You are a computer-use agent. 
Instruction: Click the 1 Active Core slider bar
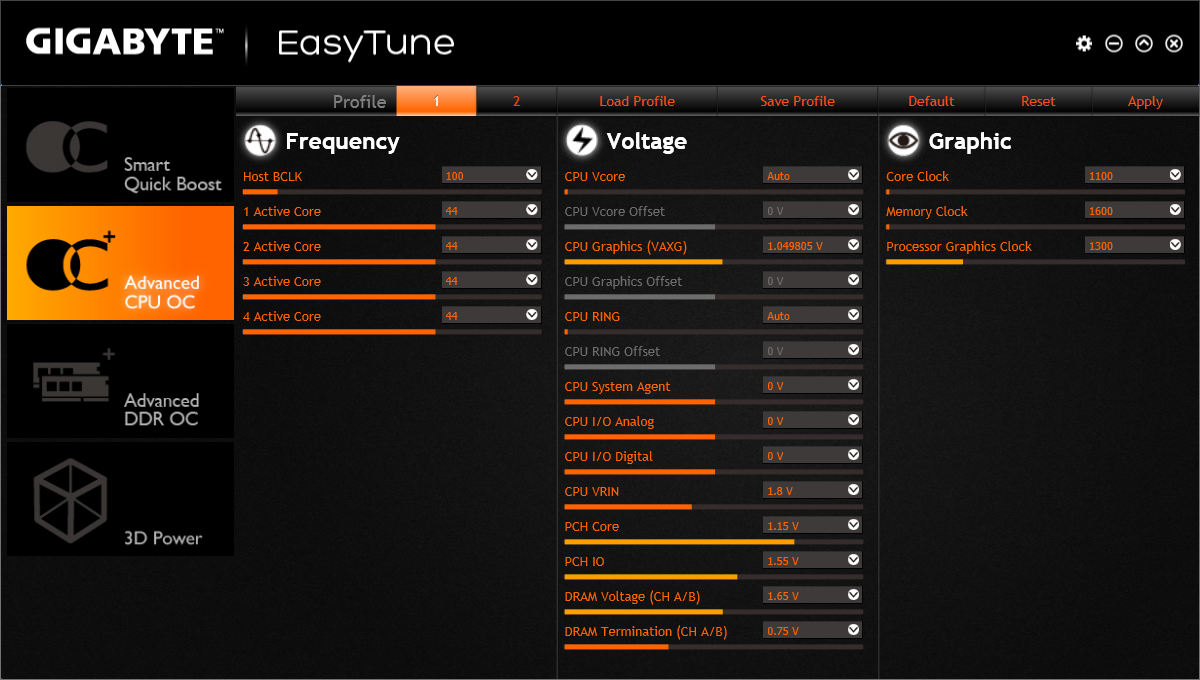[392, 226]
